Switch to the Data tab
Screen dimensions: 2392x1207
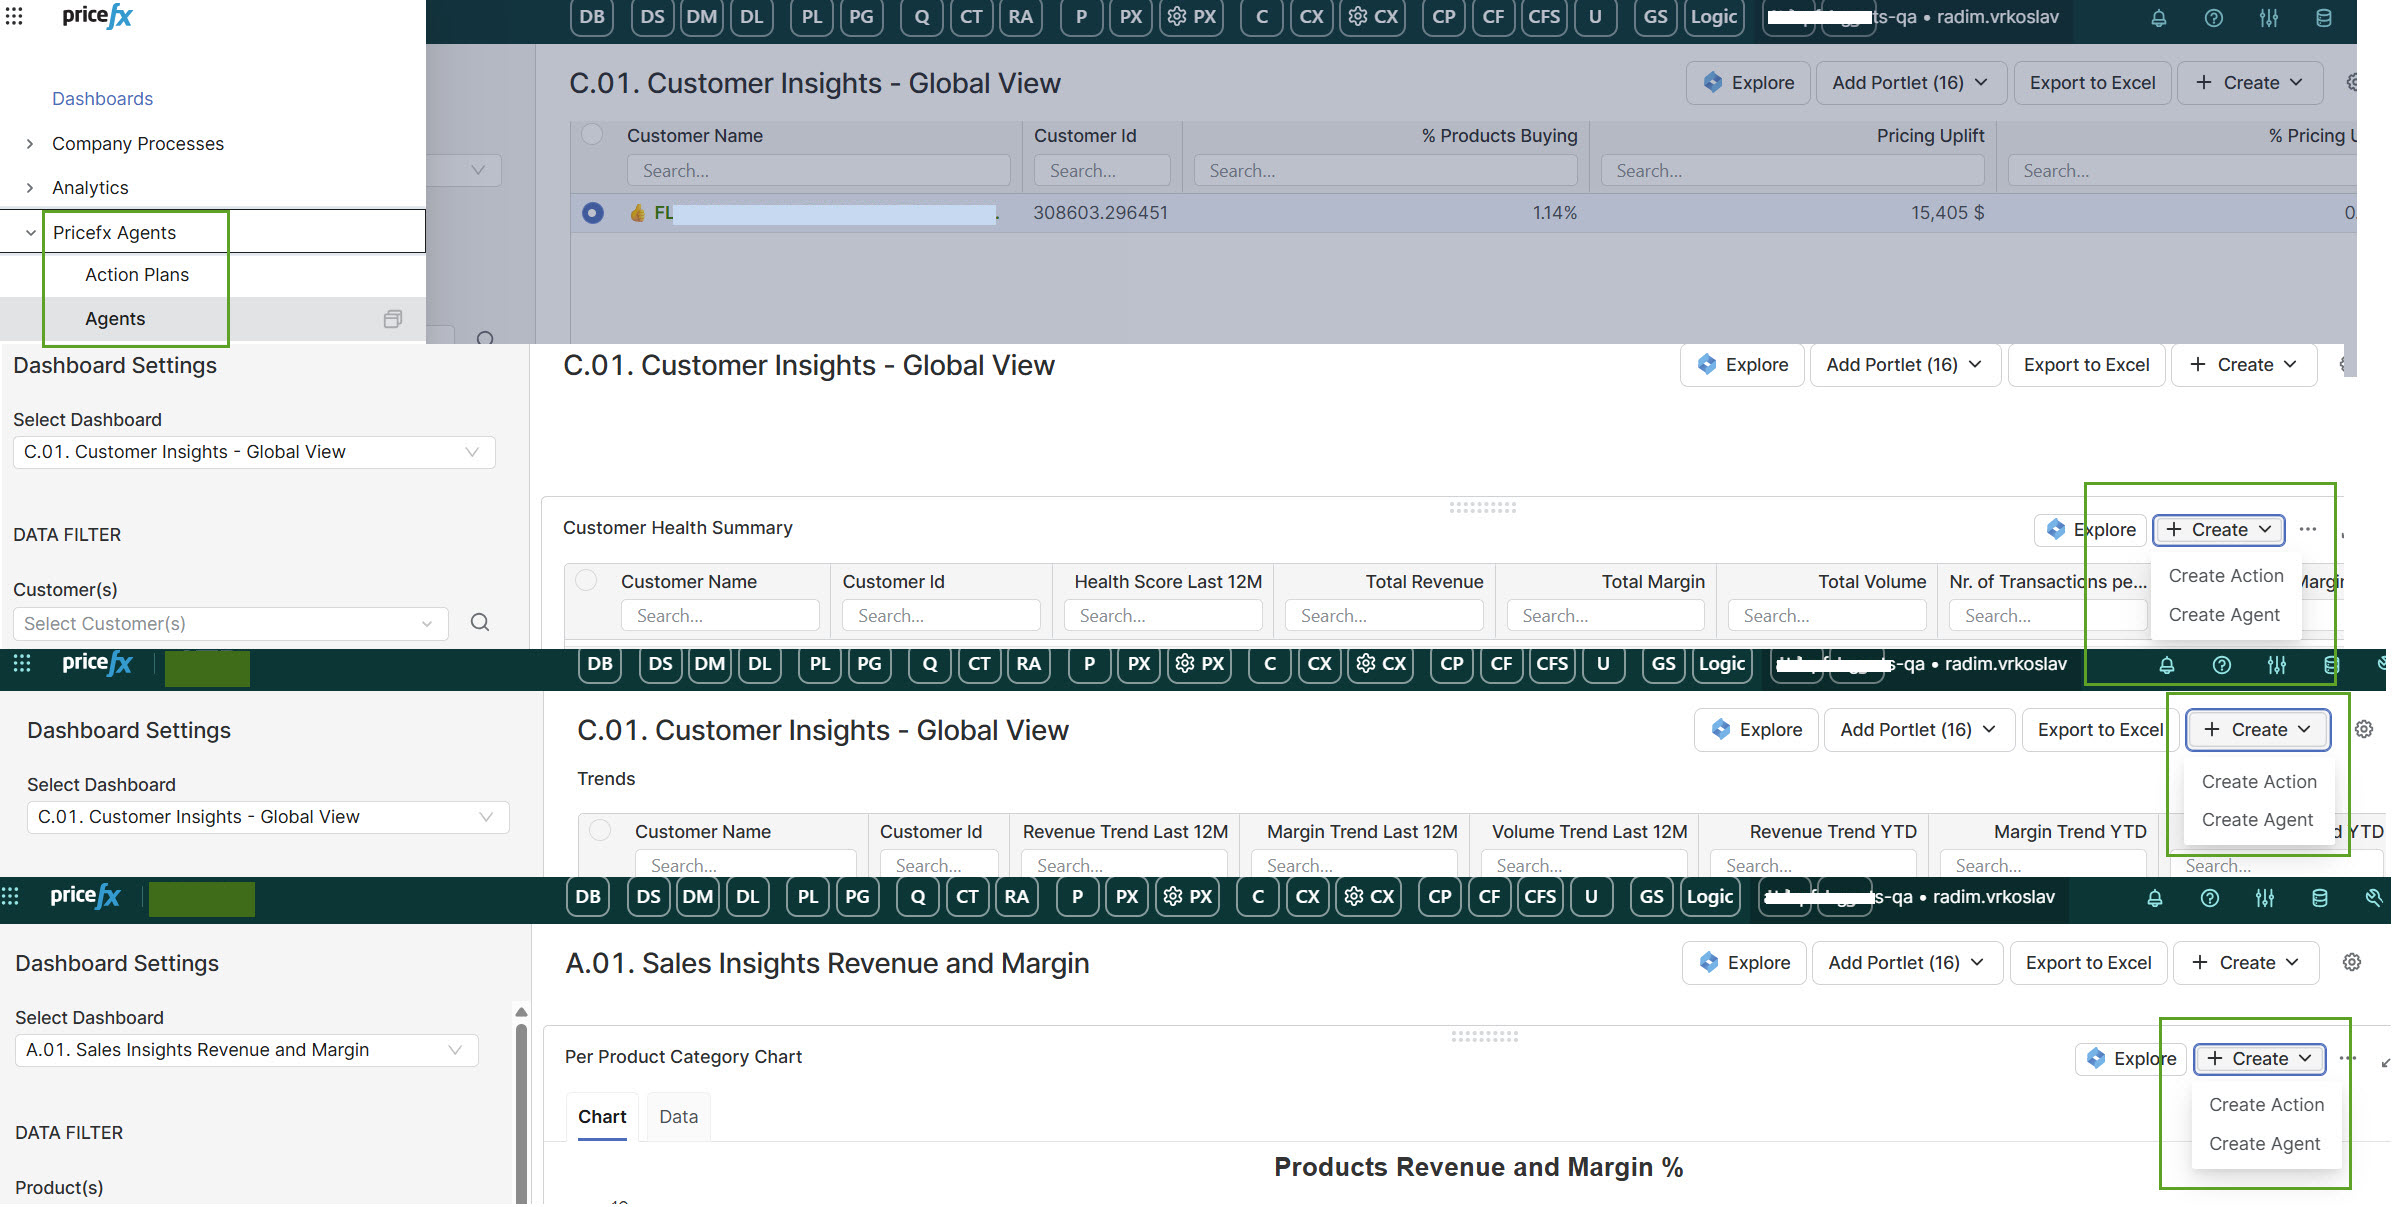[678, 1117]
